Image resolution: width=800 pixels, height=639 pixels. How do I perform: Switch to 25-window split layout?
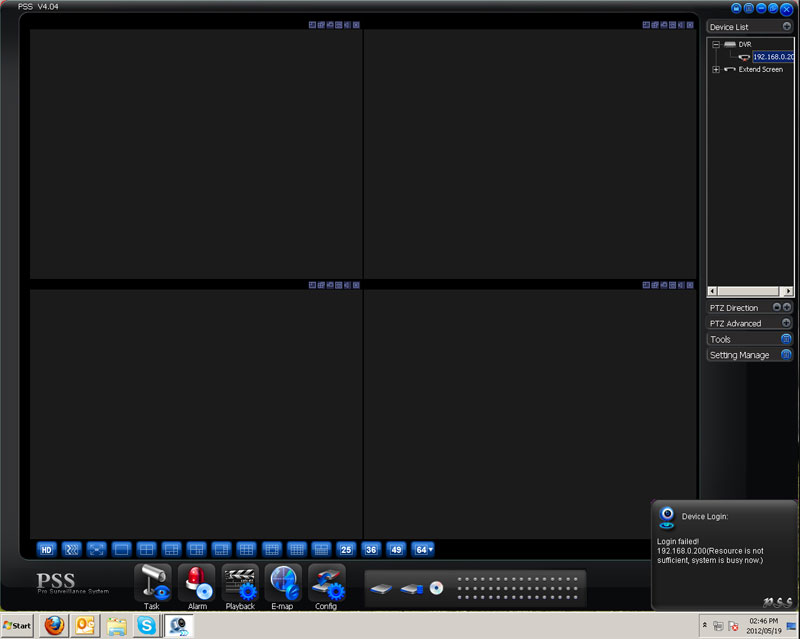coord(346,549)
